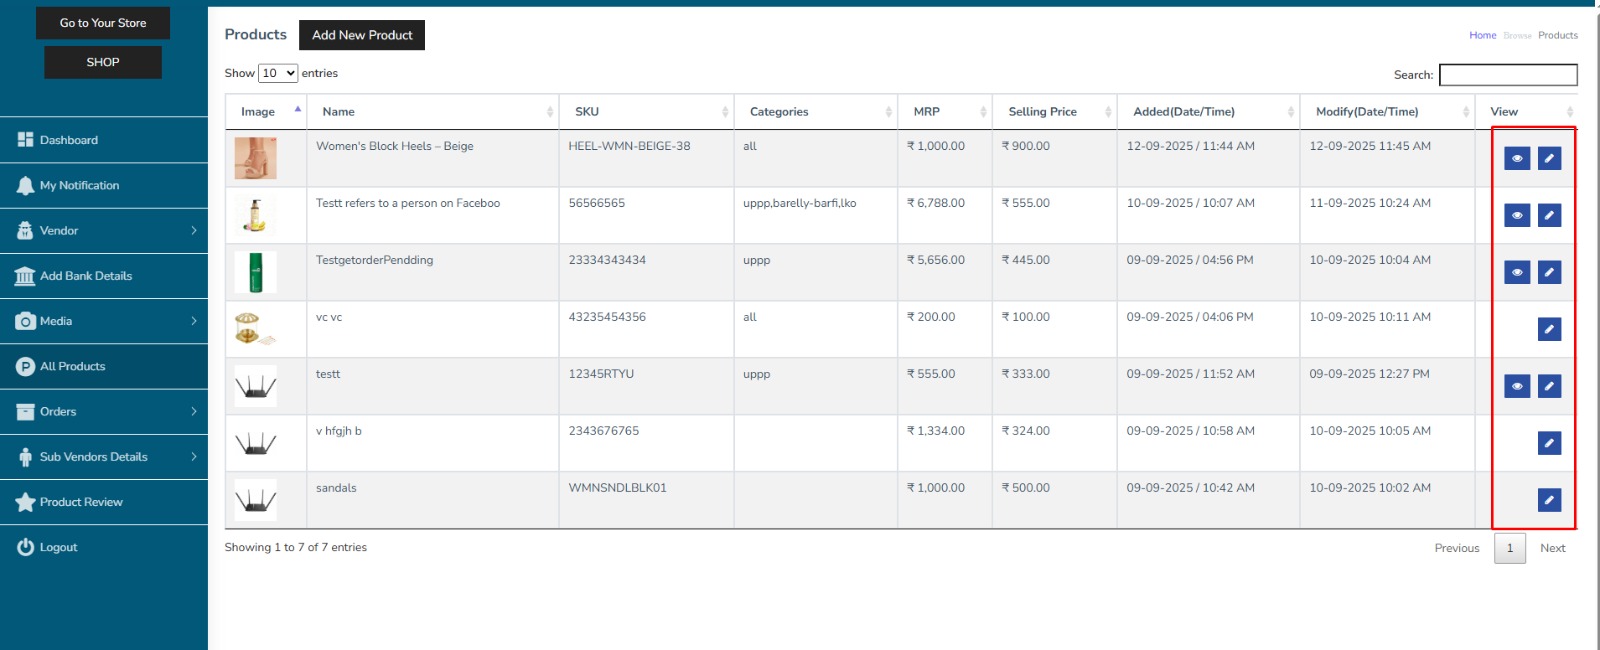Open My Notification bell icon
Viewport: 1600px width, 650px height.
(x=25, y=186)
